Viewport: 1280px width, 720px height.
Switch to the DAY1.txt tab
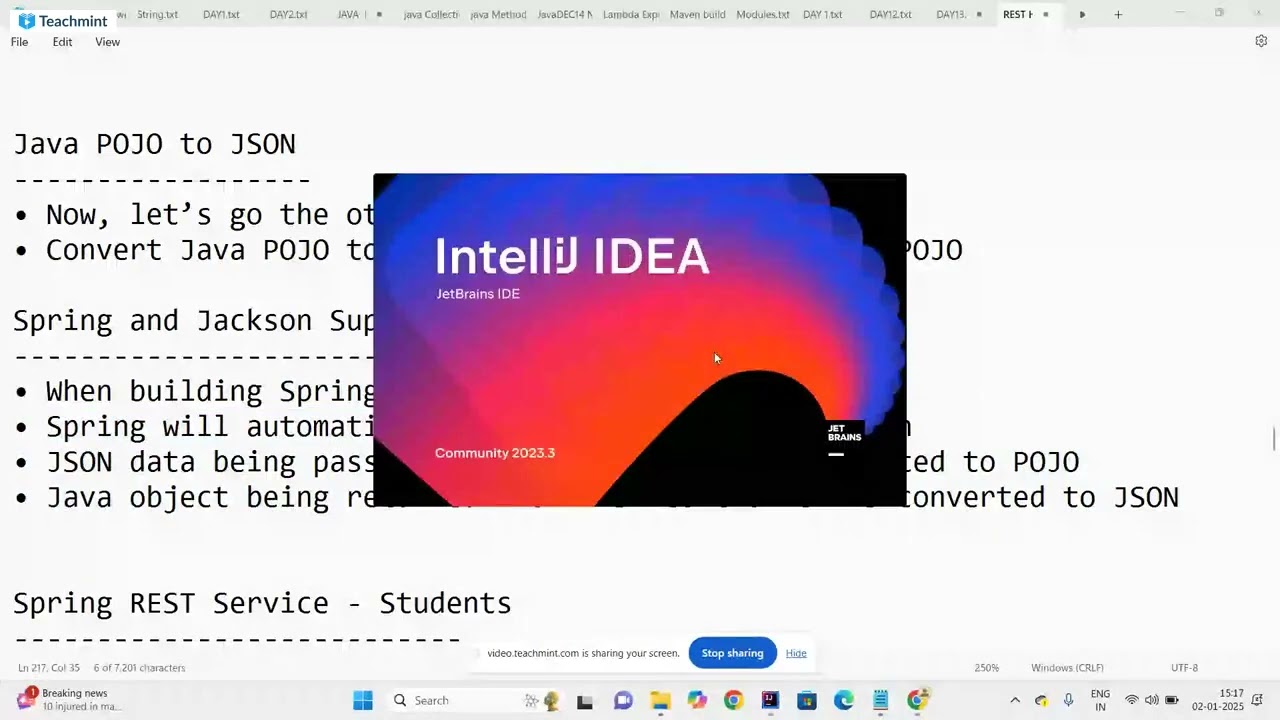221,14
